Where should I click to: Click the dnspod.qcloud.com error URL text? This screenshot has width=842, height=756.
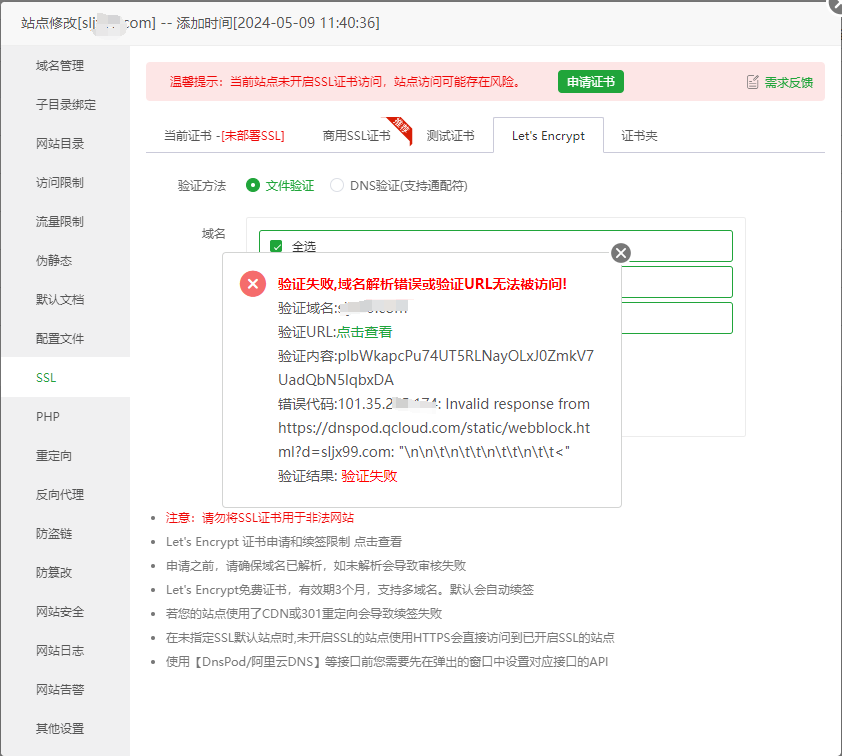[434, 440]
